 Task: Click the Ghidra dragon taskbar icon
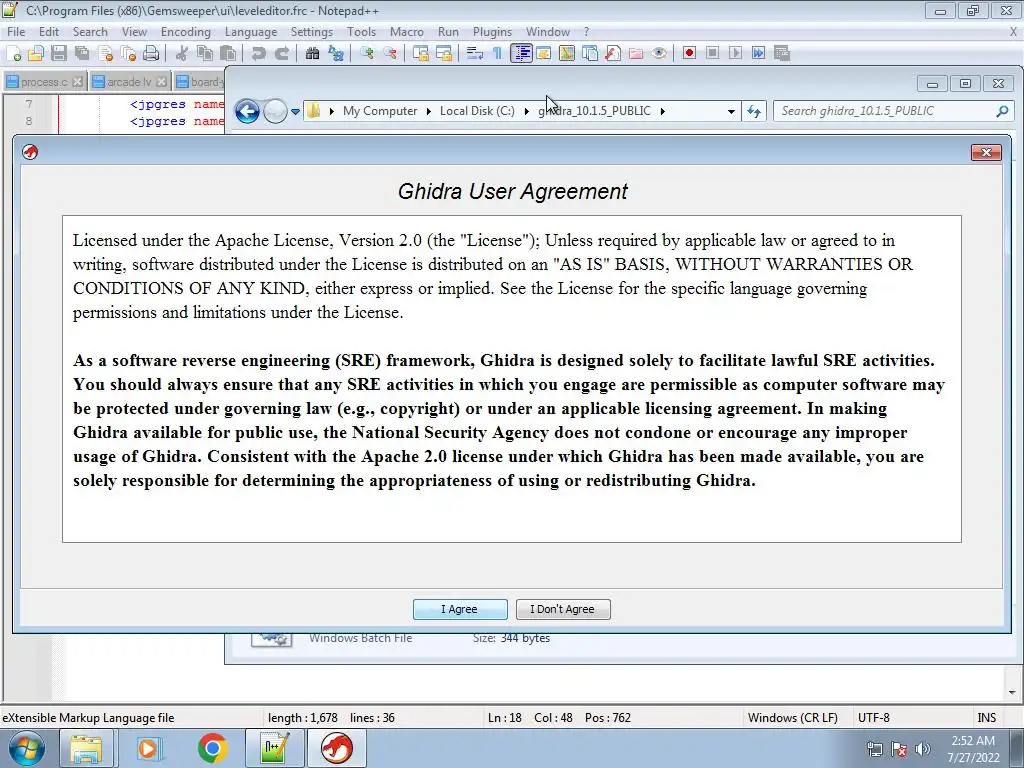point(336,748)
